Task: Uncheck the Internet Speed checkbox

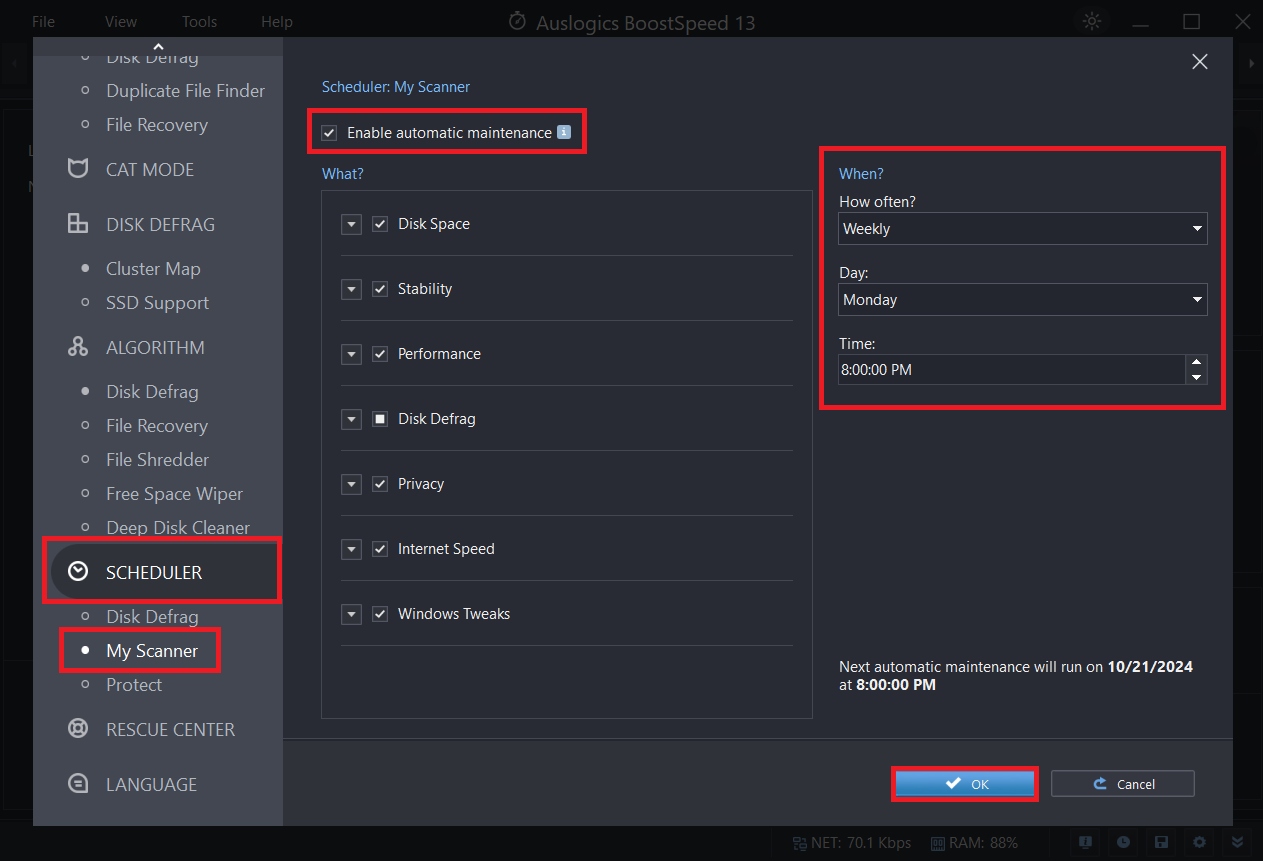Action: pos(380,549)
